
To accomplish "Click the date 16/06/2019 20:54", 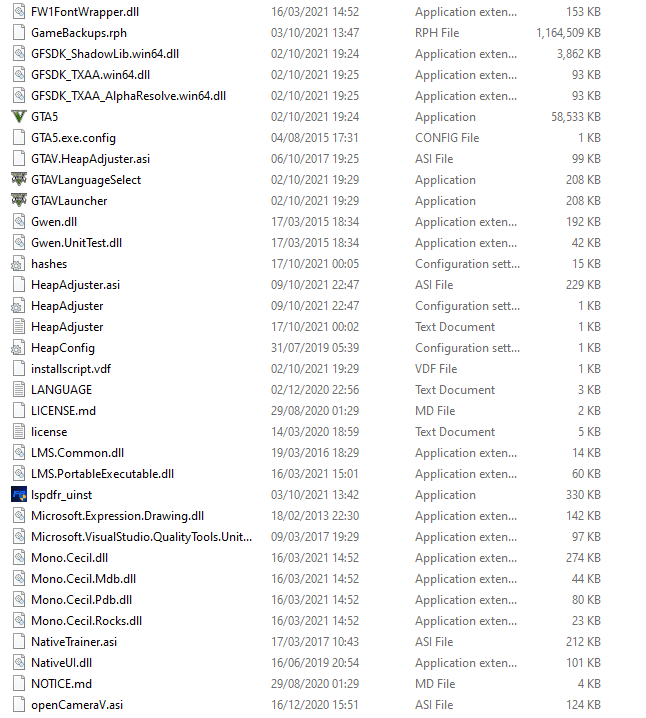I will point(315,663).
